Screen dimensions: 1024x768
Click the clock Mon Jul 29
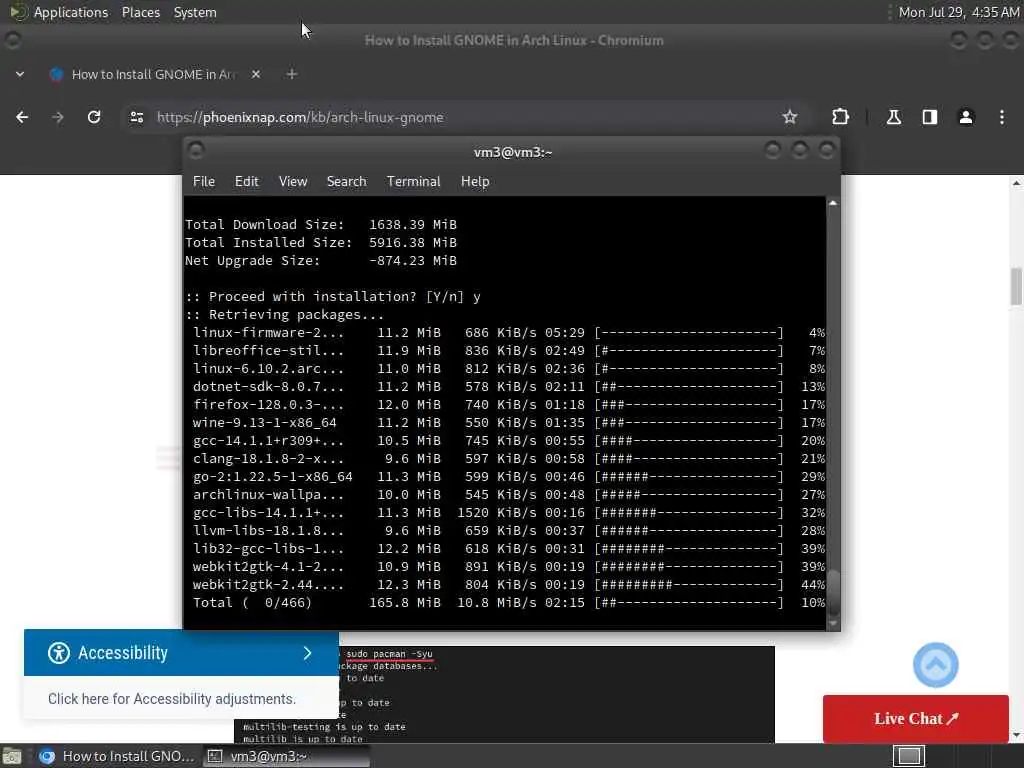[x=958, y=12]
